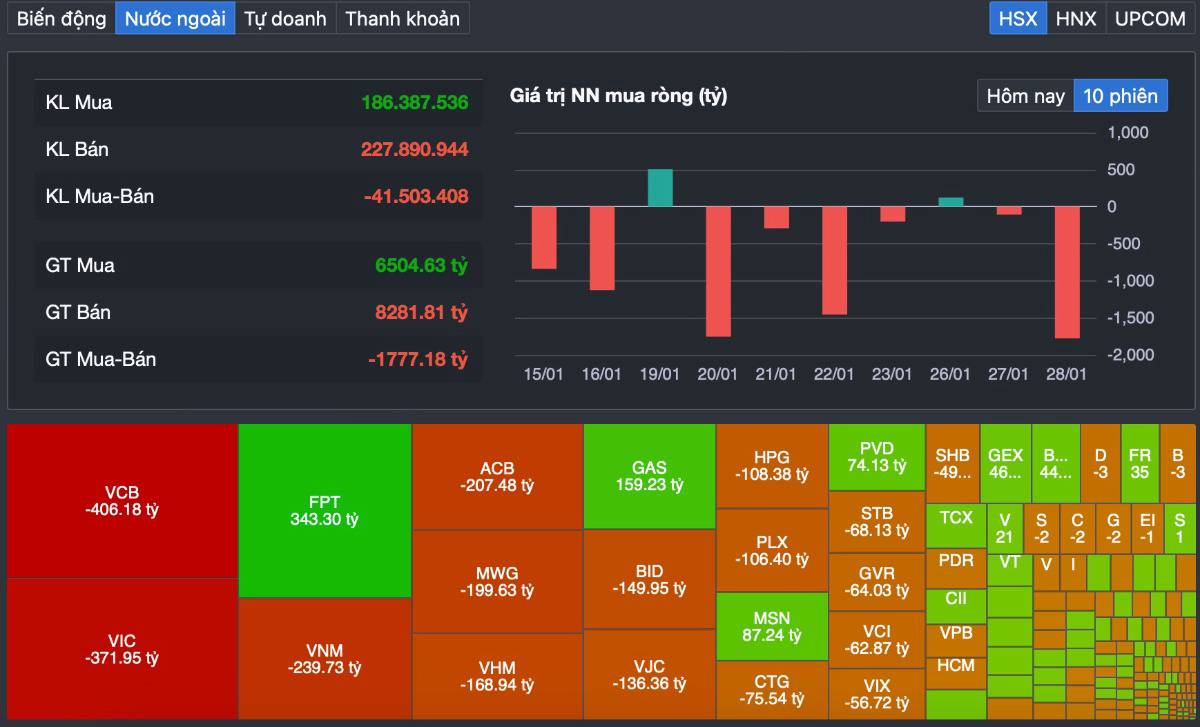1200x727 pixels.
Task: Click the VIC -371.95 tỷ tile
Action: coord(122,649)
